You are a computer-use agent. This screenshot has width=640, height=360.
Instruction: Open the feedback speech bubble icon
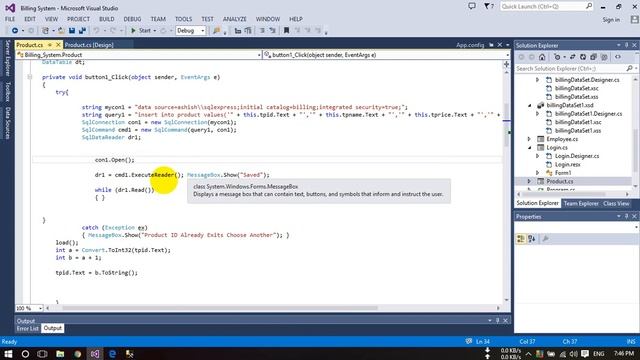472,7
